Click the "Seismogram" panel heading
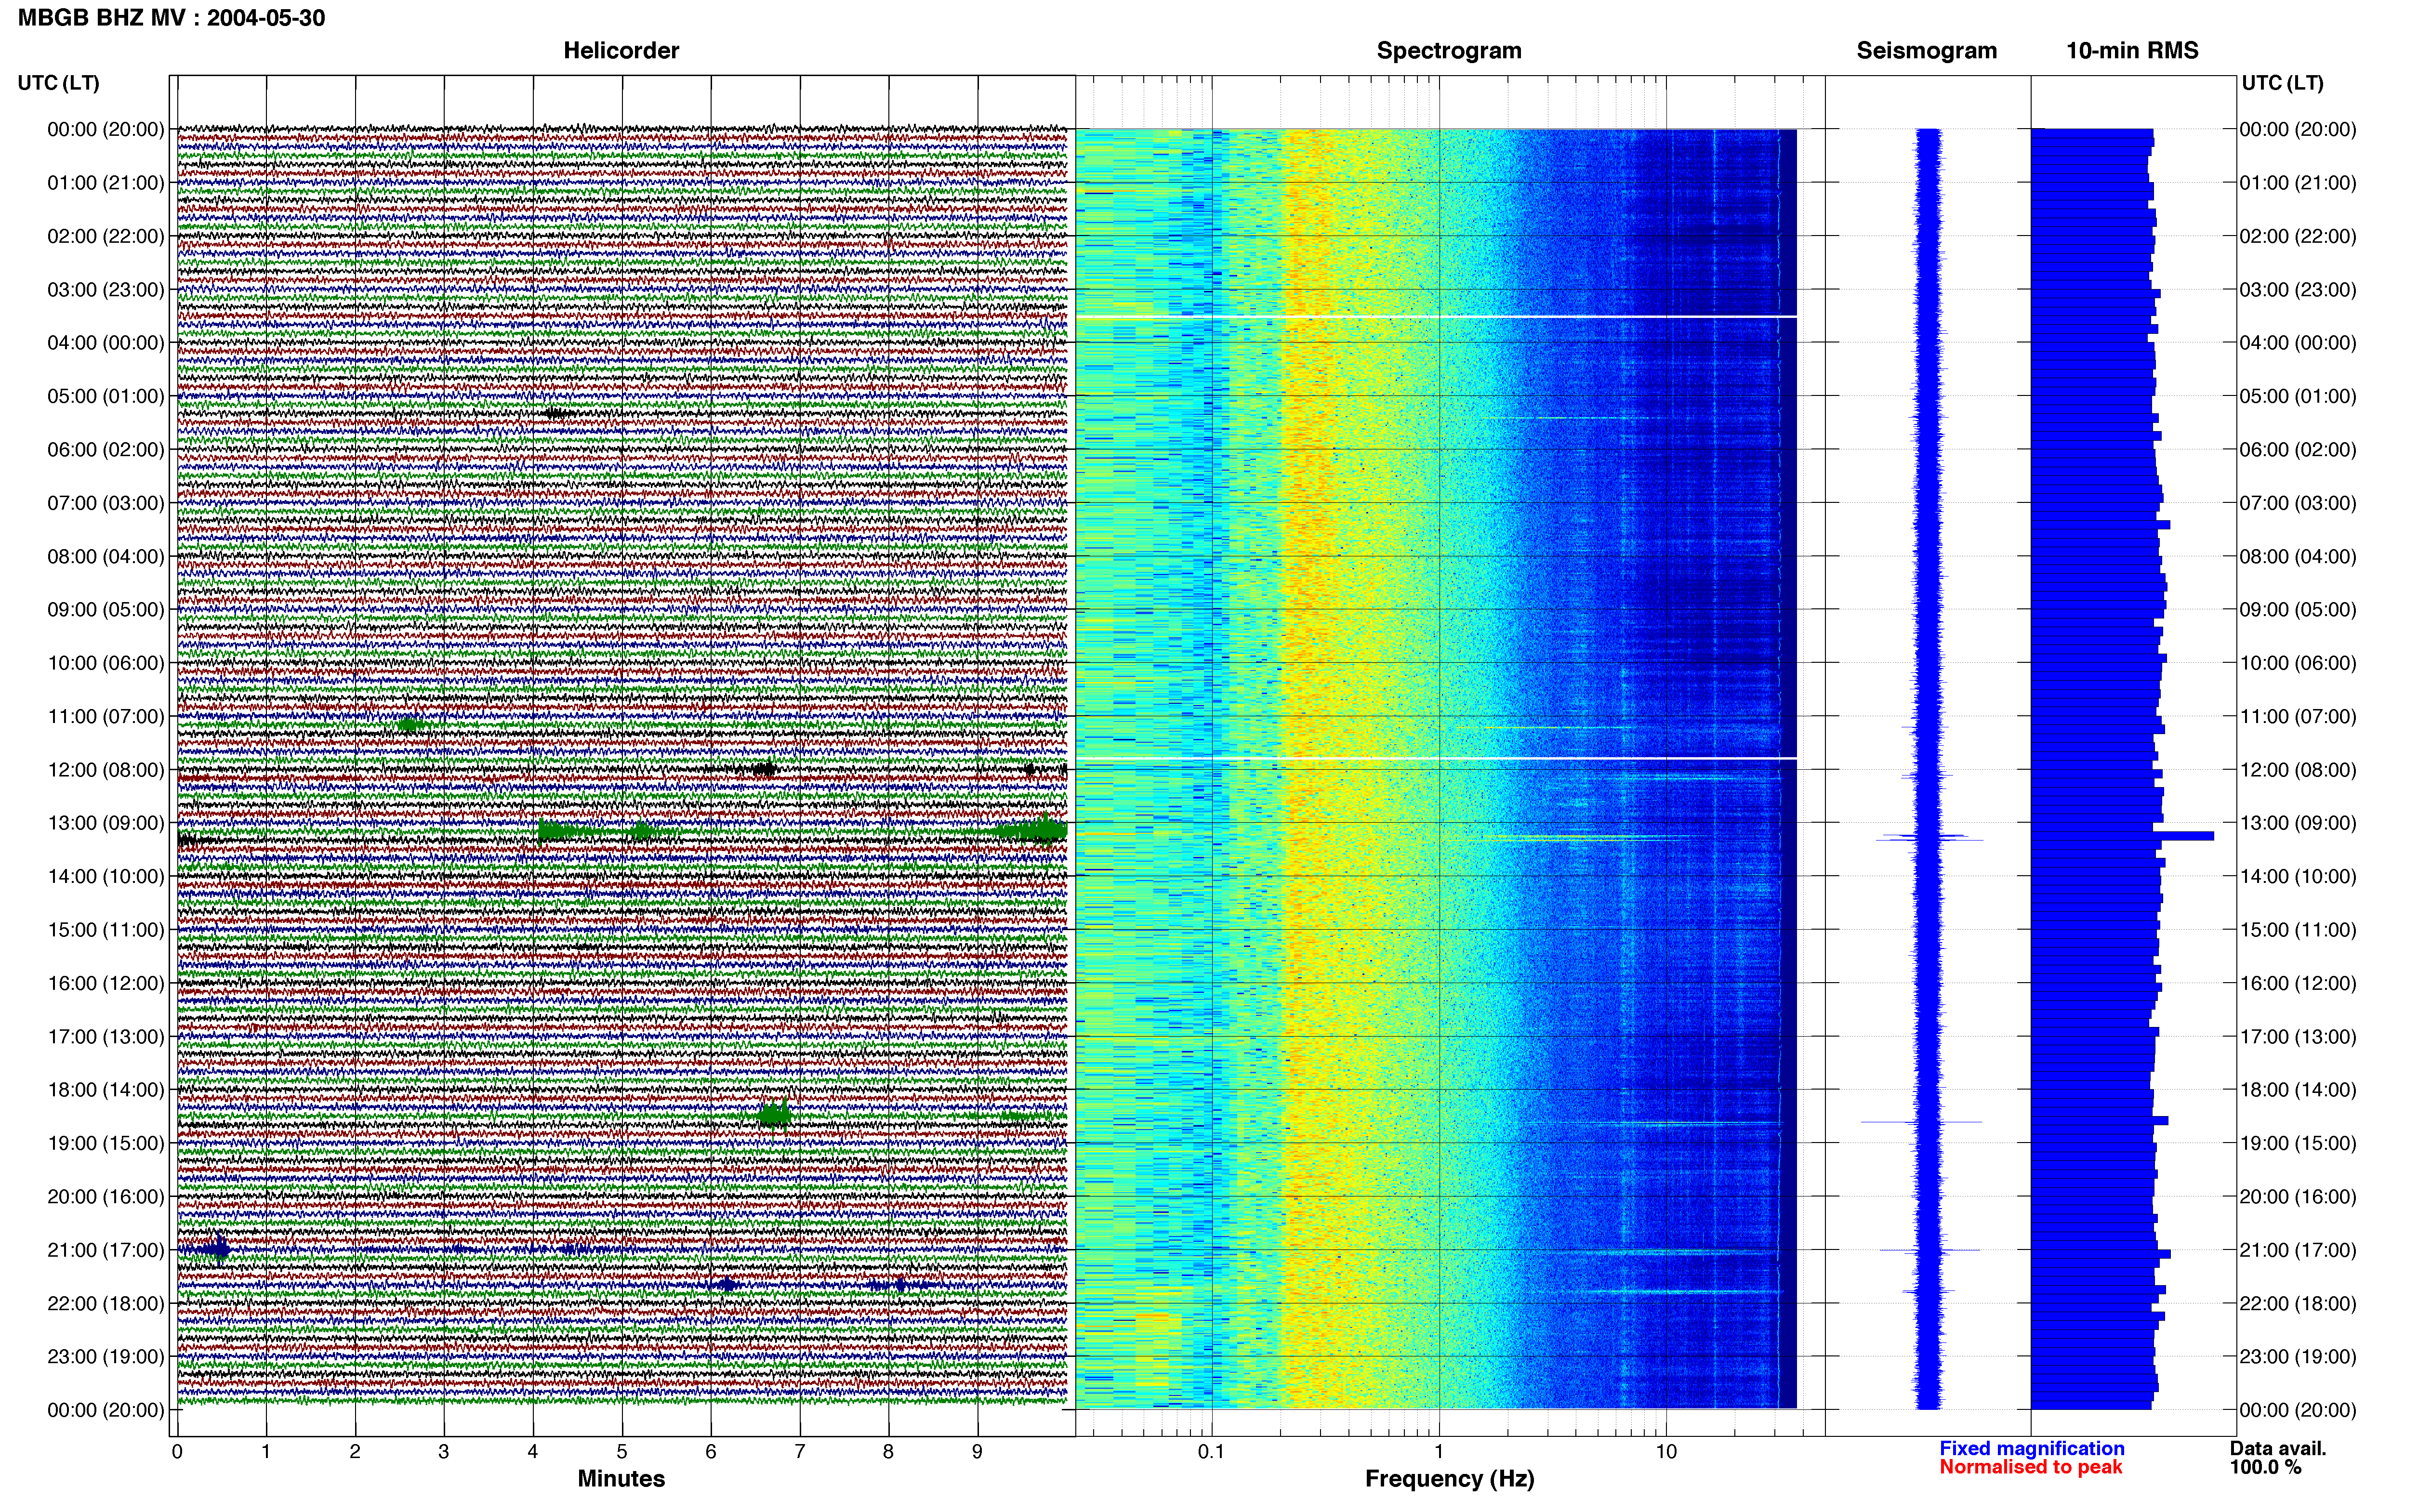Image resolution: width=2418 pixels, height=1512 pixels. (1927, 50)
